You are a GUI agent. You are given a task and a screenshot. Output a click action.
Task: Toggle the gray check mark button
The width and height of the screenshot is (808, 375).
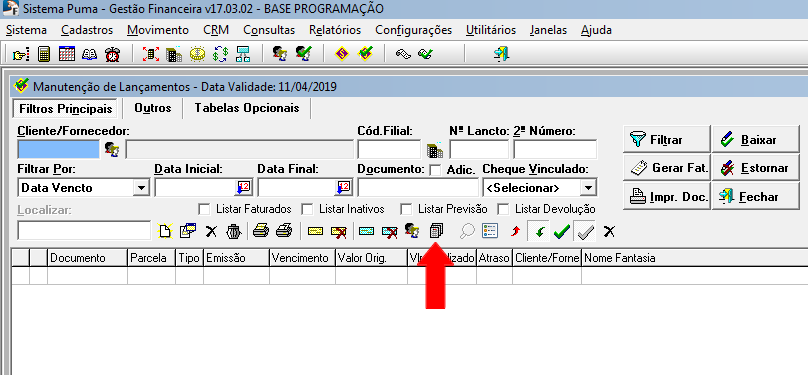[x=585, y=232]
